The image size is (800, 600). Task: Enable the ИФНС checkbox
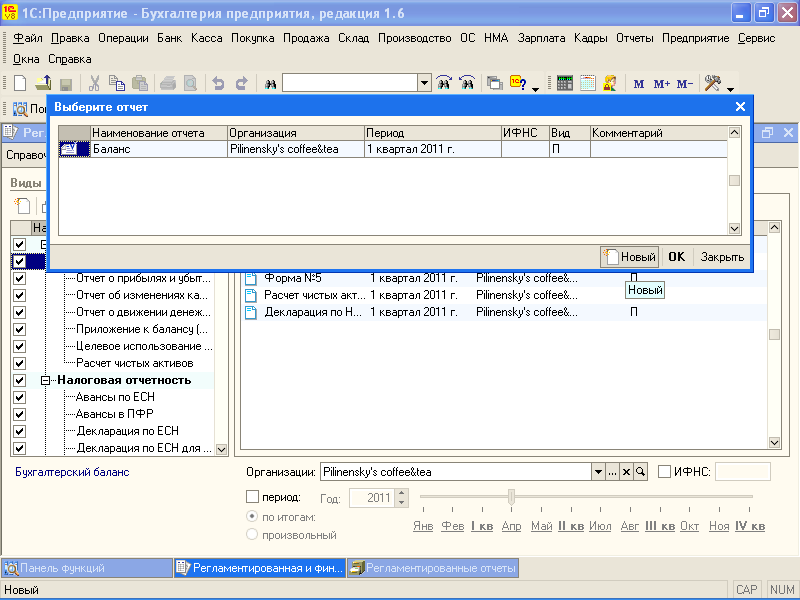(664, 471)
